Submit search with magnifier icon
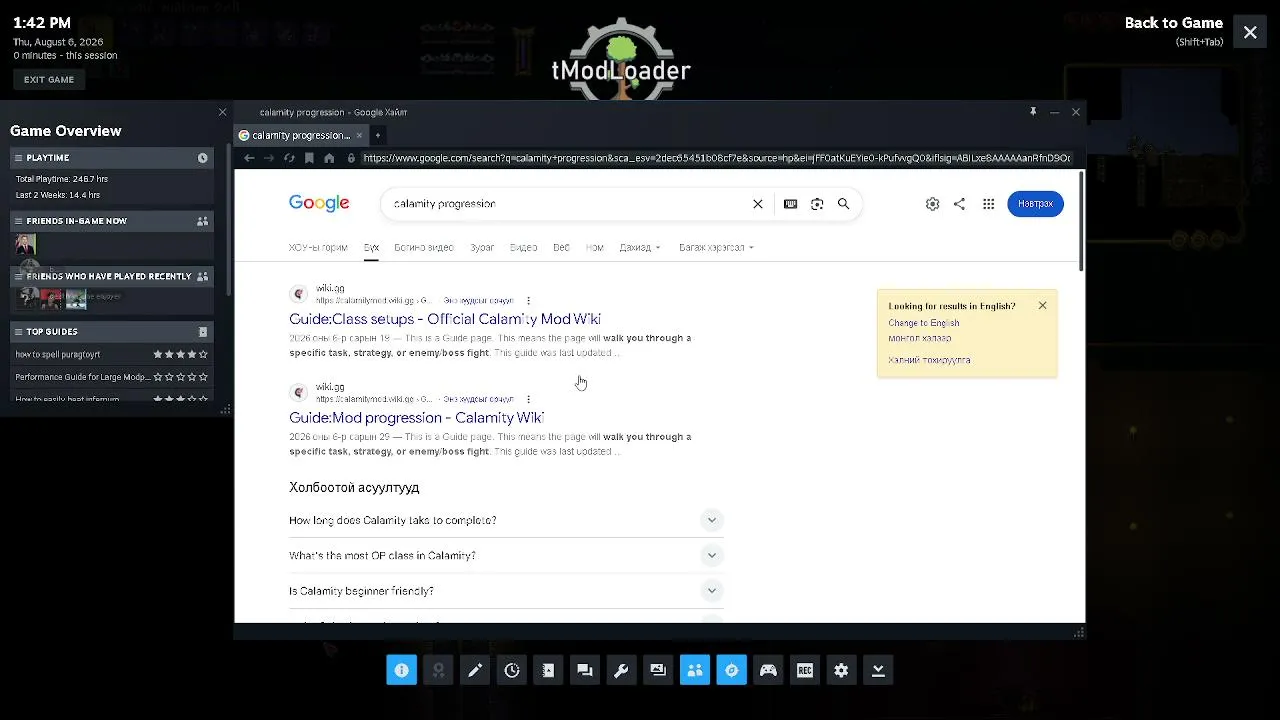Image resolution: width=1280 pixels, height=720 pixels. click(844, 204)
